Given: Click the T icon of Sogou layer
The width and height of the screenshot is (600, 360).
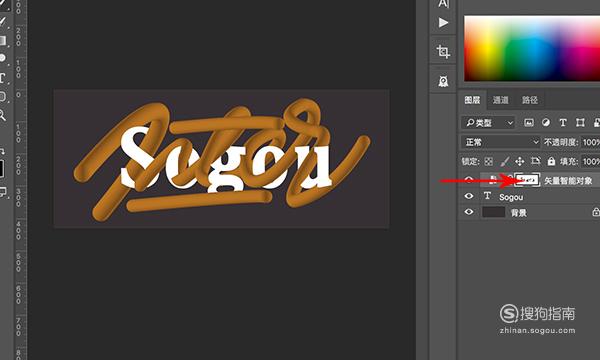Looking at the screenshot, I should pos(487,196).
